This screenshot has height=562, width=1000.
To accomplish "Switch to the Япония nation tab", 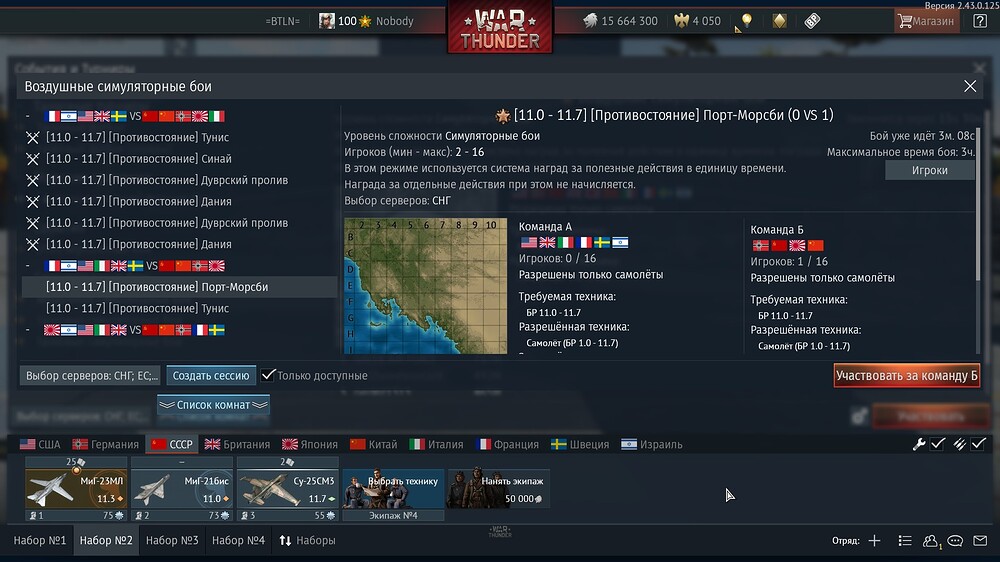I will 310,444.
